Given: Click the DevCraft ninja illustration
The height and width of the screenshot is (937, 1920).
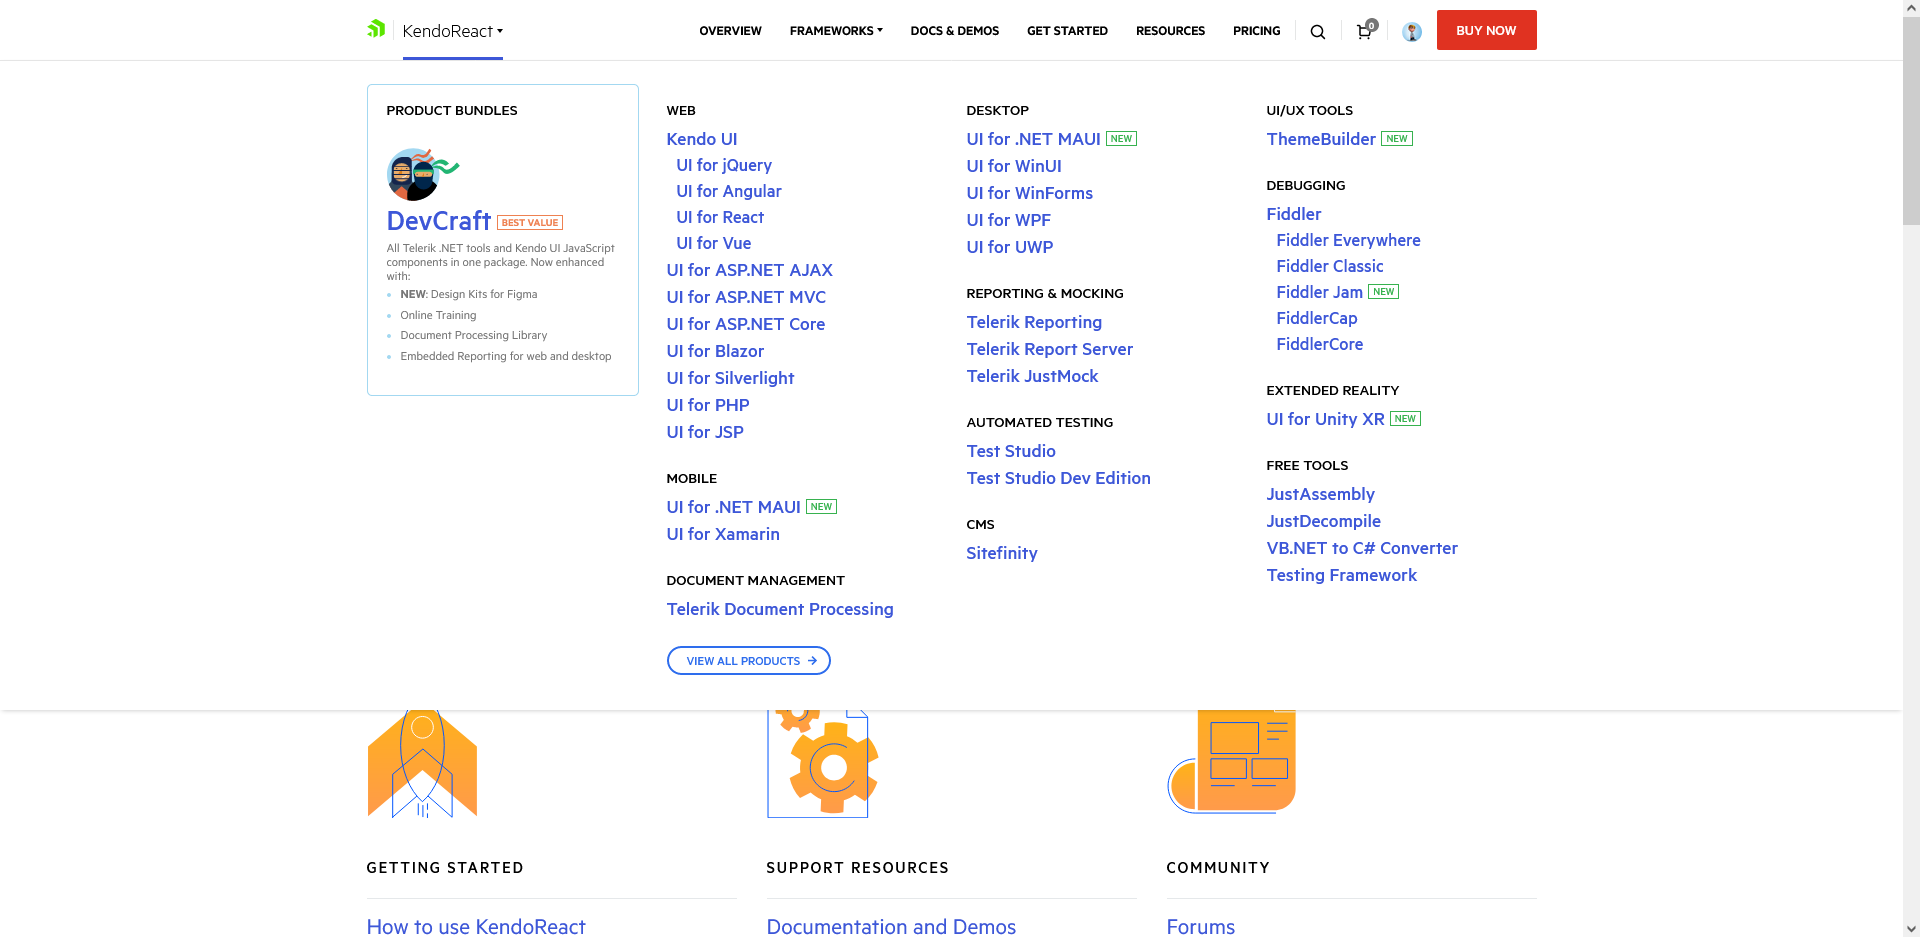Looking at the screenshot, I should pyautogui.click(x=420, y=174).
